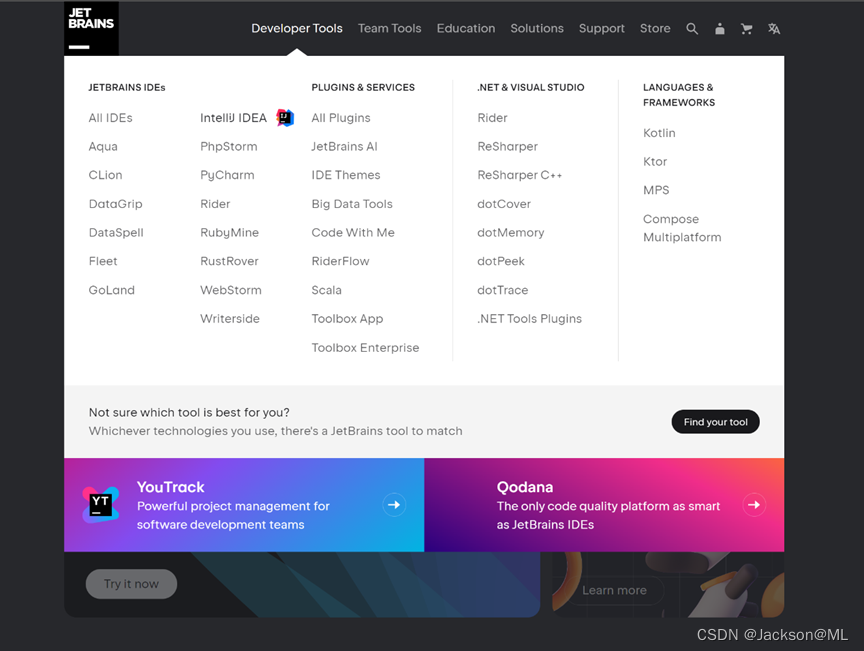Click the YouTrack YT logo icon
The height and width of the screenshot is (651, 864).
point(101,504)
